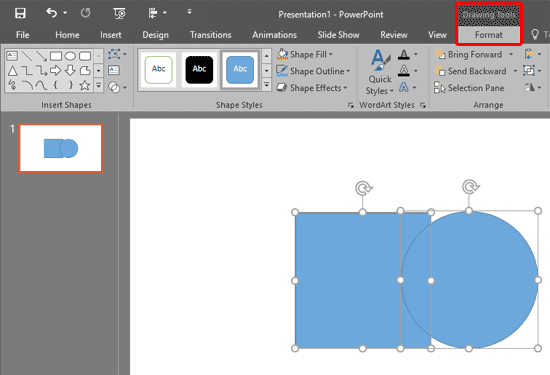Go to the Transitions tab
550x375 pixels.
coord(210,35)
